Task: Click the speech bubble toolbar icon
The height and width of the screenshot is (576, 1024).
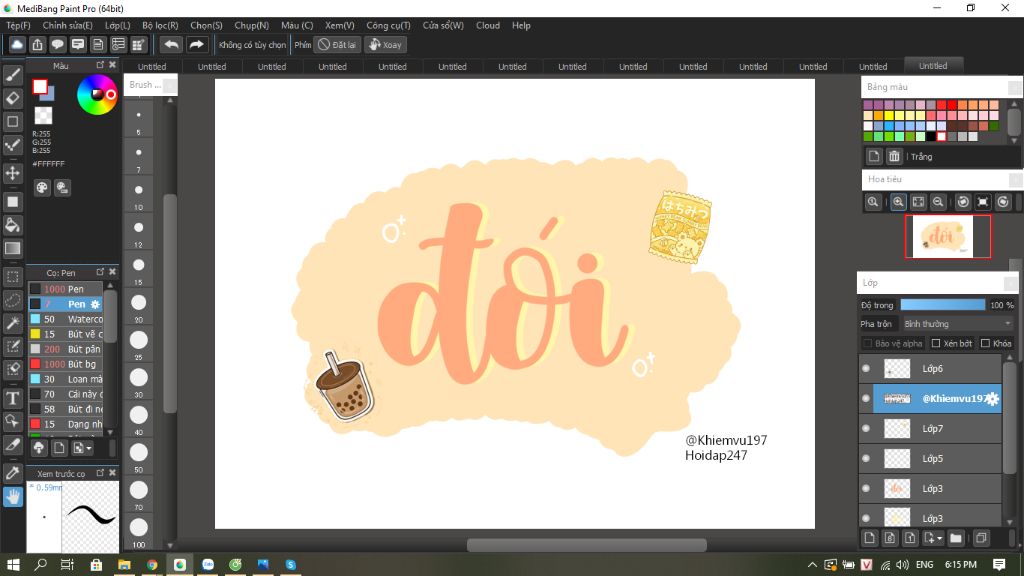Action: click(57, 44)
